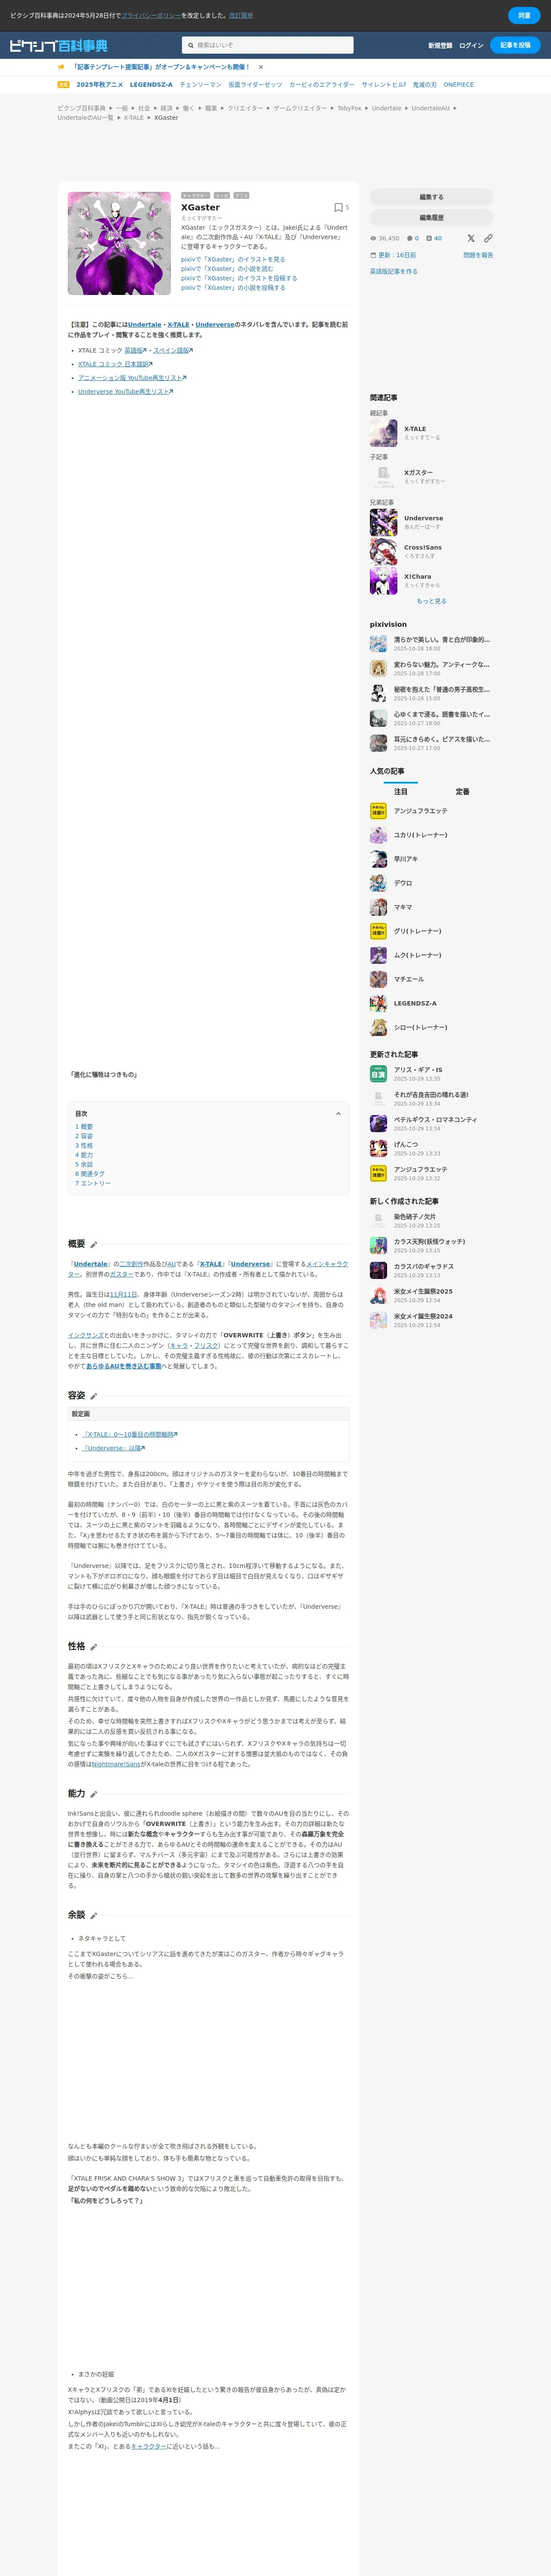The height and width of the screenshot is (2576, 551).
Task: Click X-TALE breadcrumb link
Action: click(134, 118)
